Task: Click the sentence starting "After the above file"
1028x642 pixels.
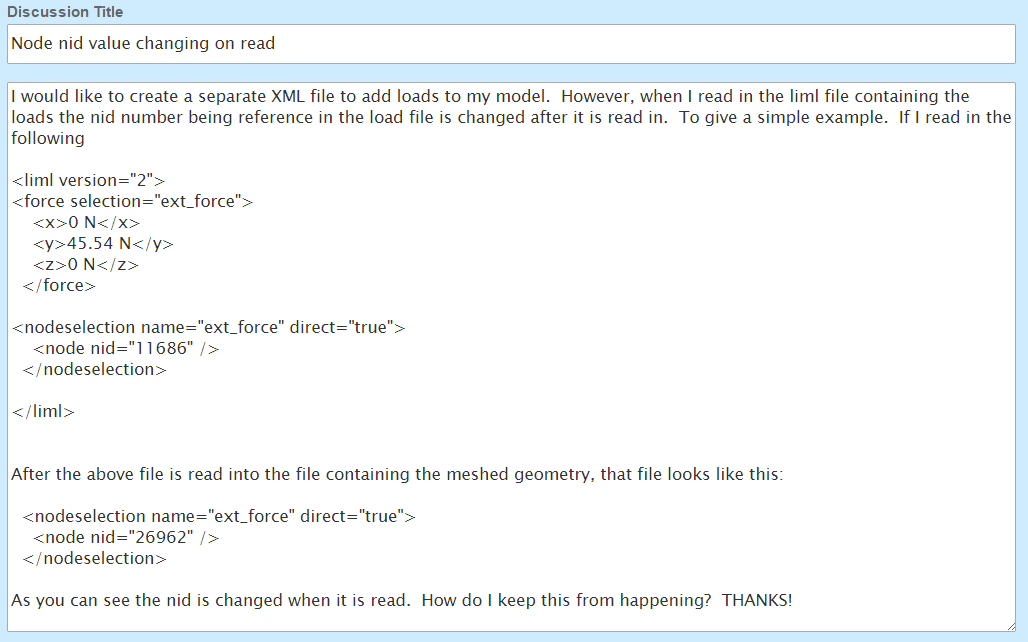Action: 397,474
